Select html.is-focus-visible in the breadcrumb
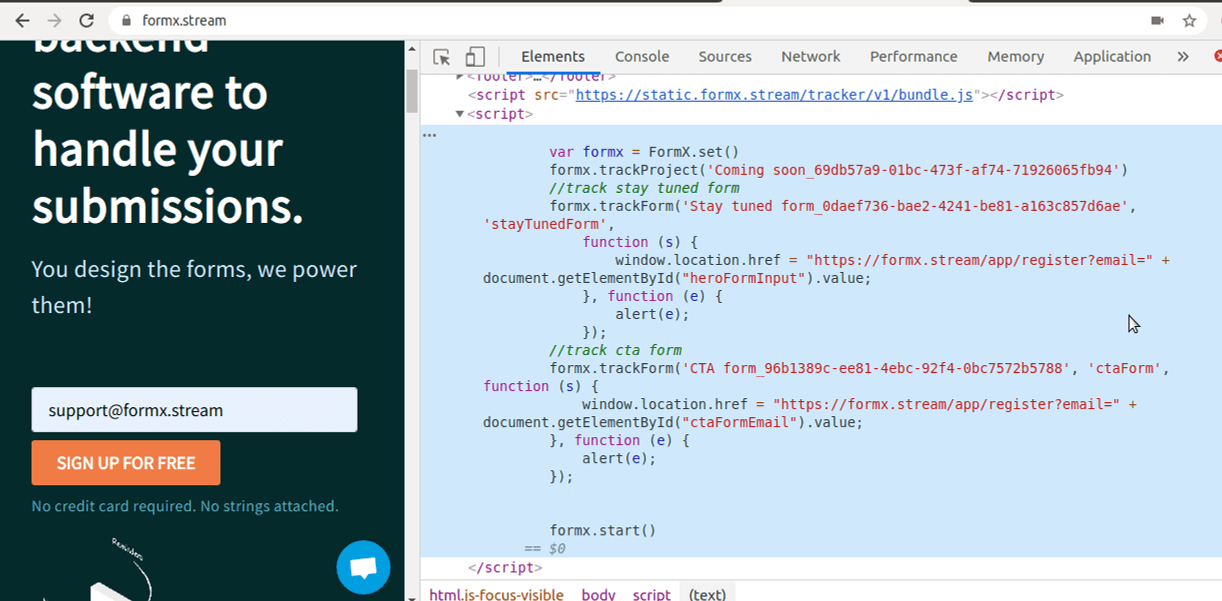This screenshot has width=1222, height=601. 498,594
